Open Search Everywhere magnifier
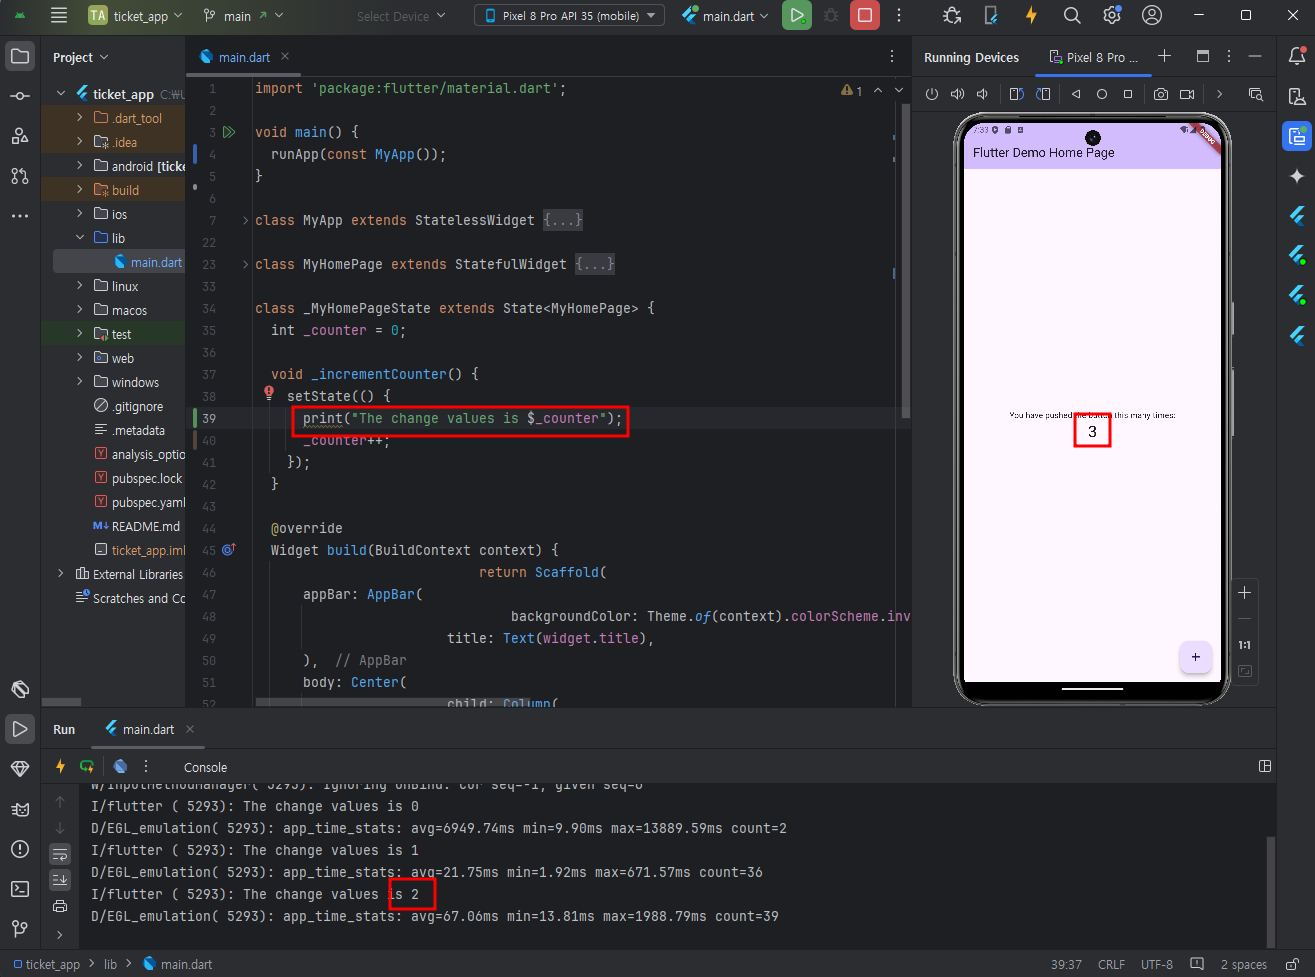 click(1072, 15)
